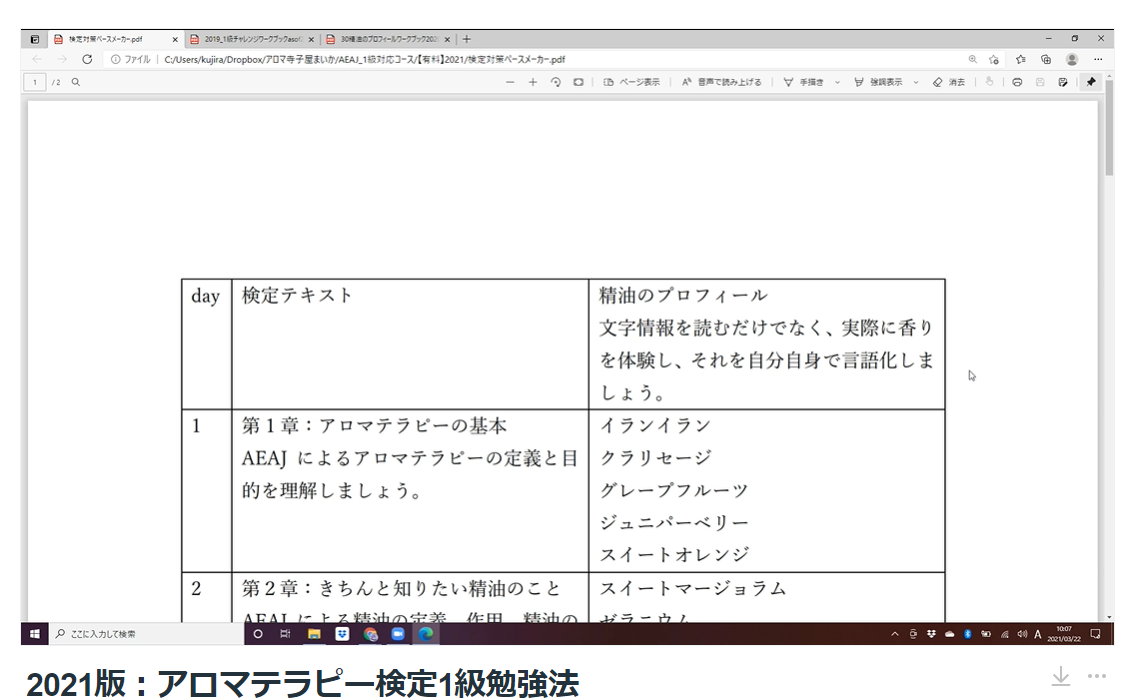1130x699 pixels.
Task: Open browser zoom indicator in address bar
Action: (972, 59)
